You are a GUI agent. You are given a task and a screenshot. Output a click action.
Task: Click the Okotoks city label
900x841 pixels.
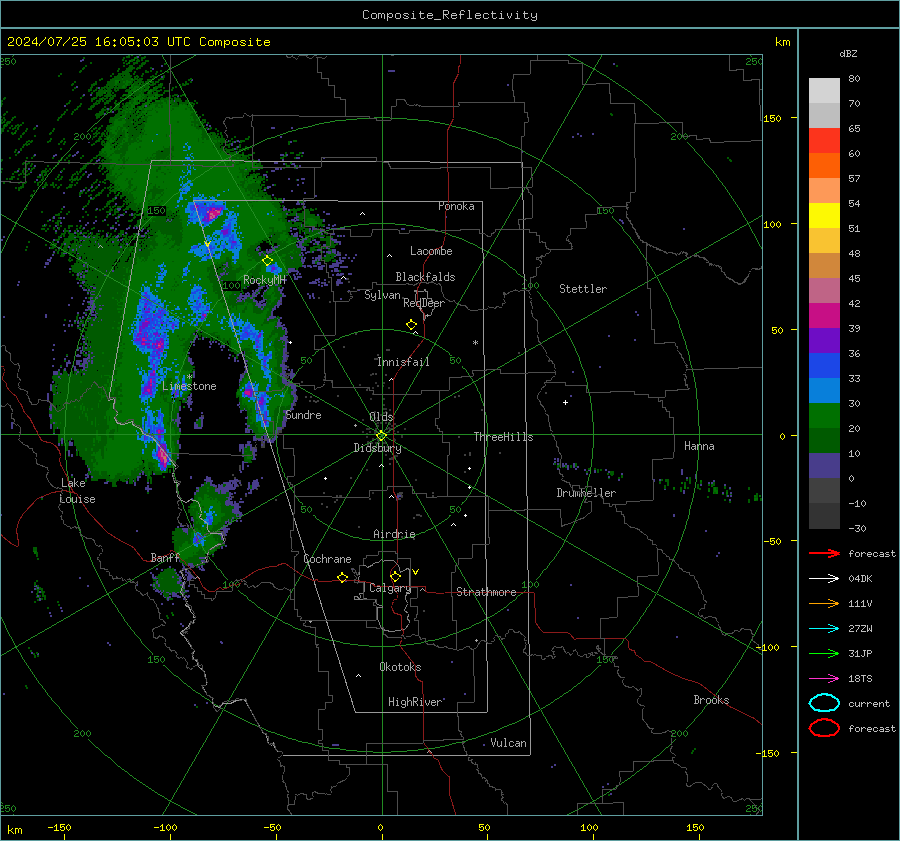400,667
